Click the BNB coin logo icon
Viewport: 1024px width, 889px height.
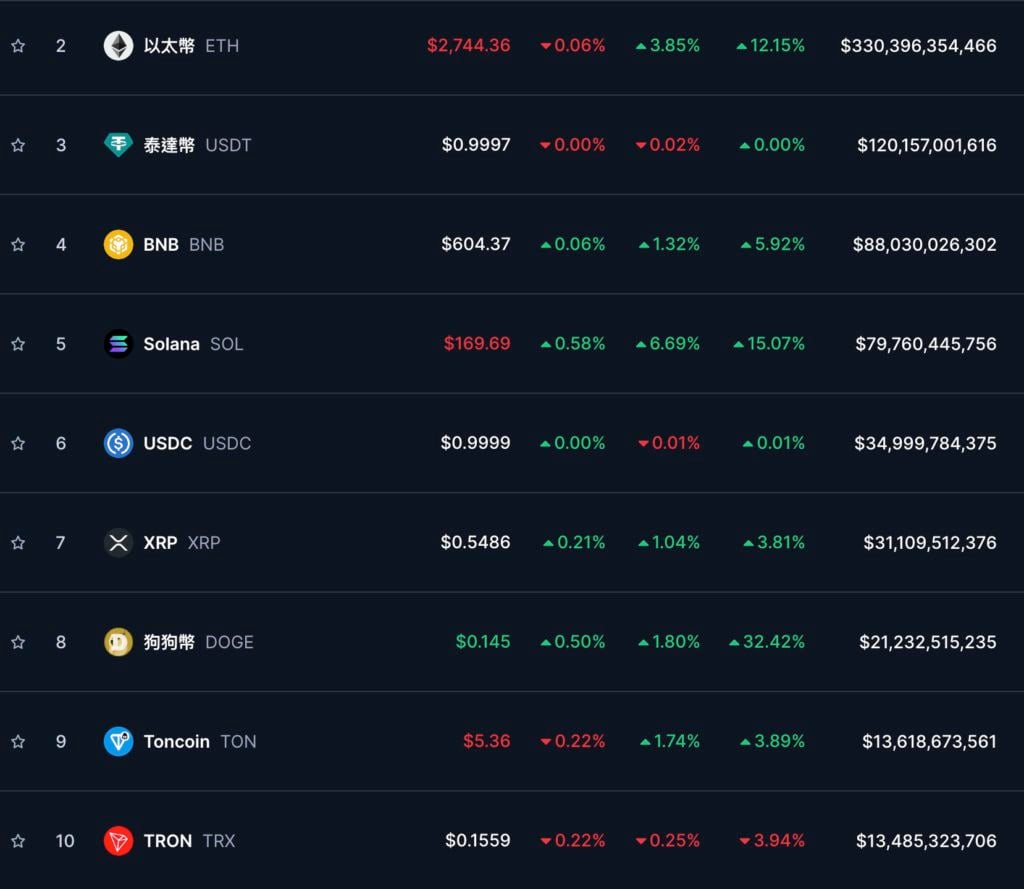(118, 244)
